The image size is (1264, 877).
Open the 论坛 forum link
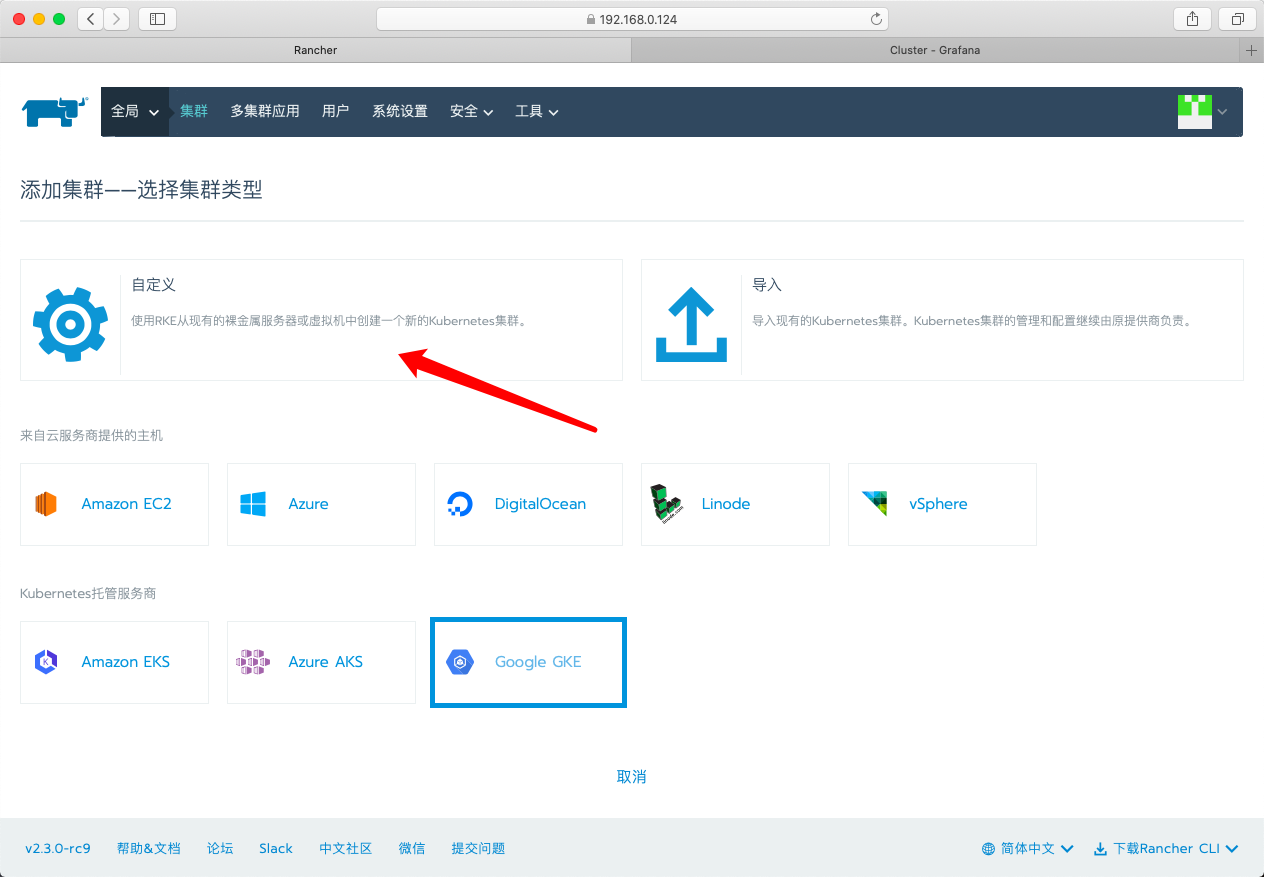220,849
